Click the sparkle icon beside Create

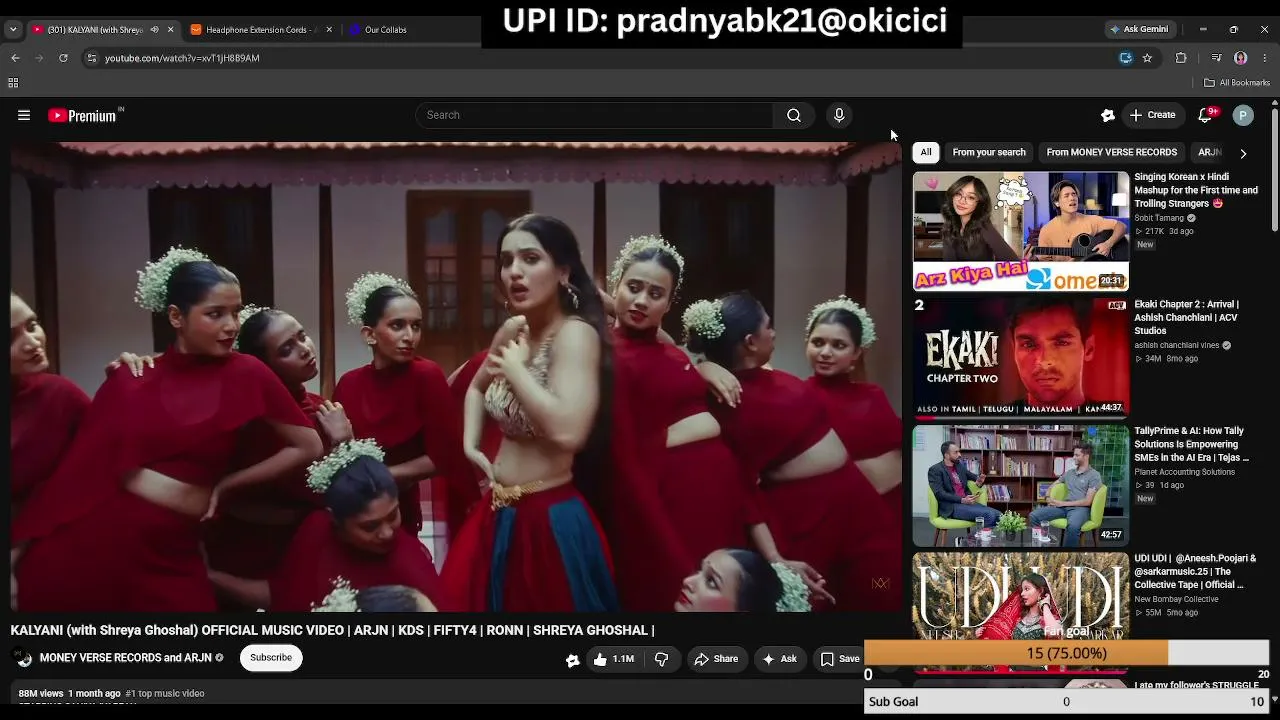point(1108,115)
